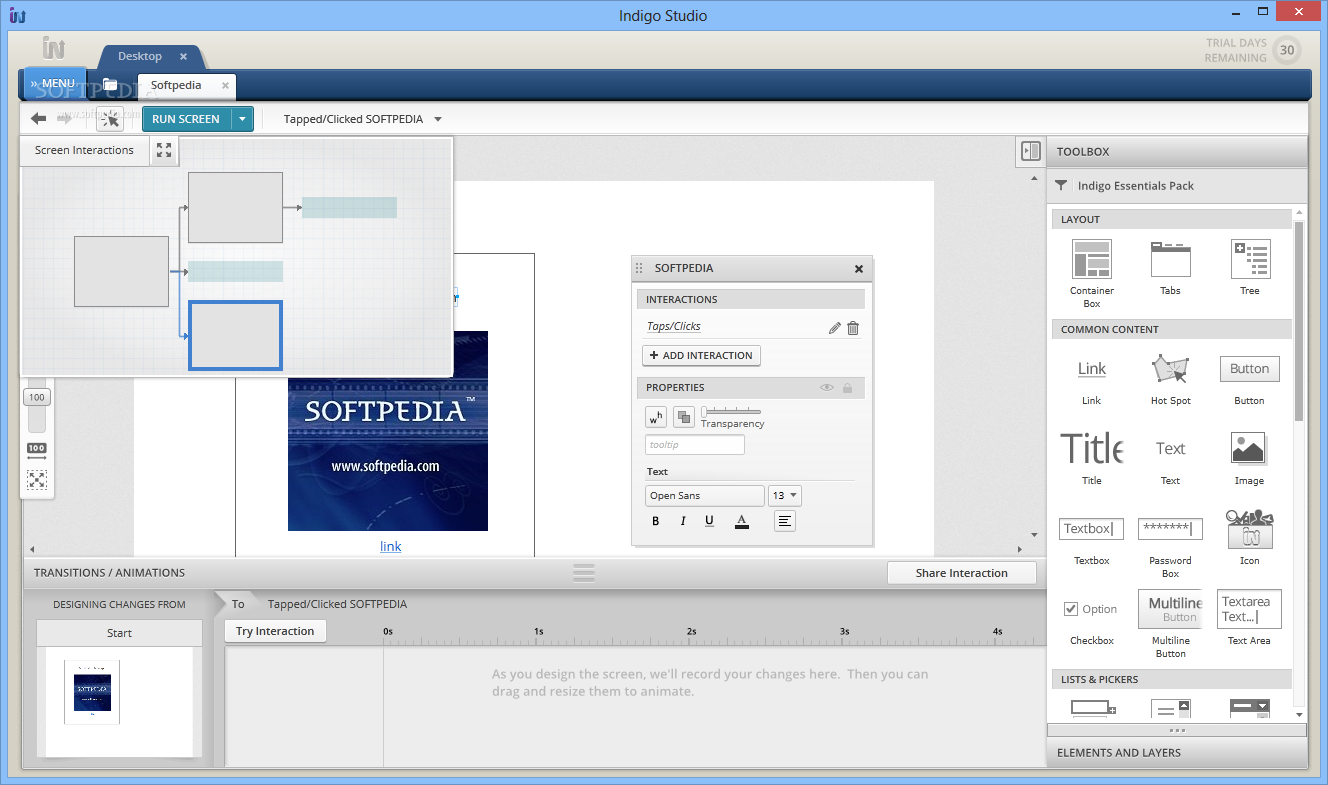This screenshot has width=1328, height=785.
Task: Delete the Taps/Clicks interaction with the trash
Action: coord(853,328)
